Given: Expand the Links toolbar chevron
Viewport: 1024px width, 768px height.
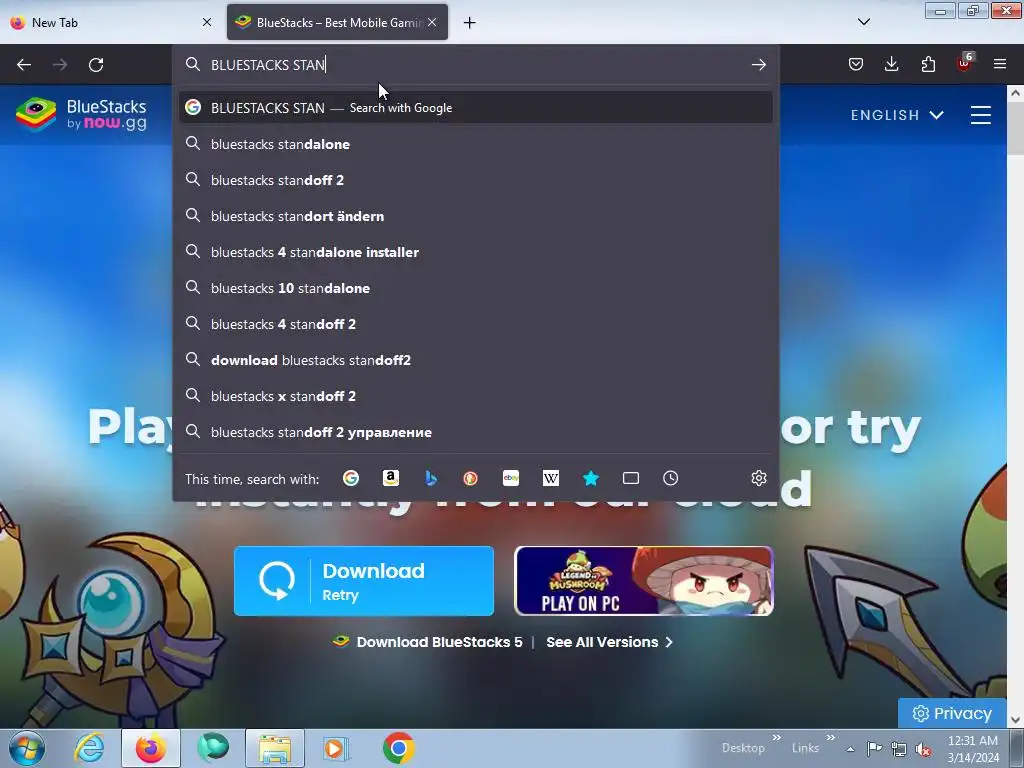Looking at the screenshot, I should pos(830,738).
